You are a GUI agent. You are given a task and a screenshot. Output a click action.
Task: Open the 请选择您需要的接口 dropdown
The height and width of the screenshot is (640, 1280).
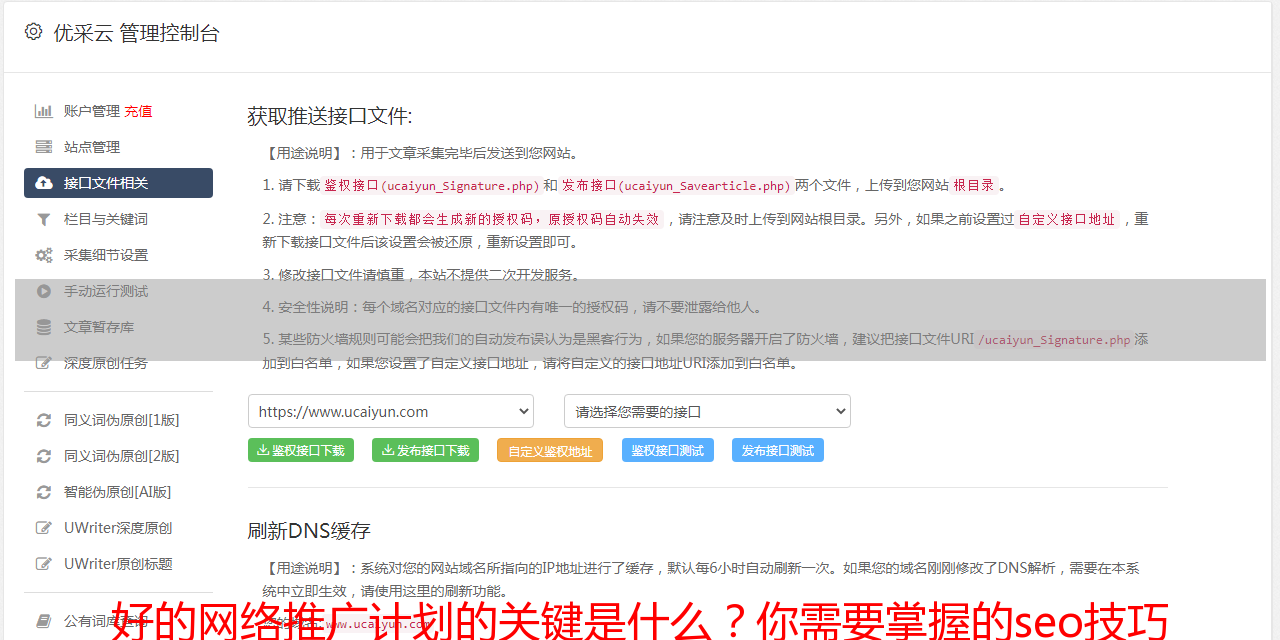708,411
